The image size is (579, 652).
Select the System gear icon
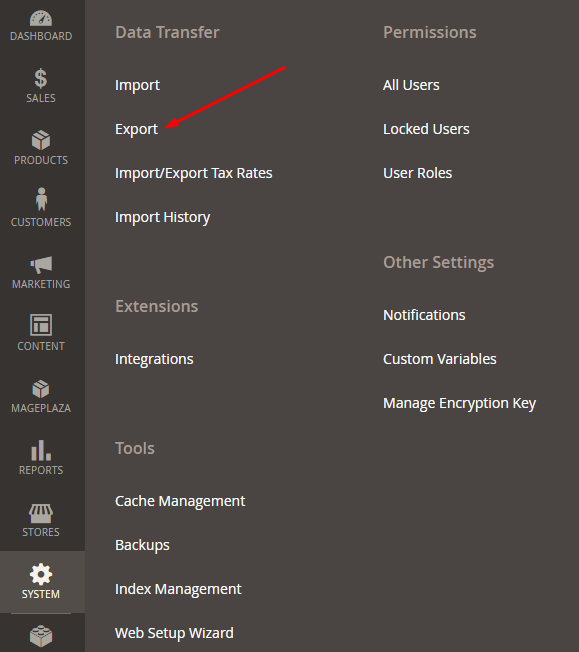pos(41,574)
